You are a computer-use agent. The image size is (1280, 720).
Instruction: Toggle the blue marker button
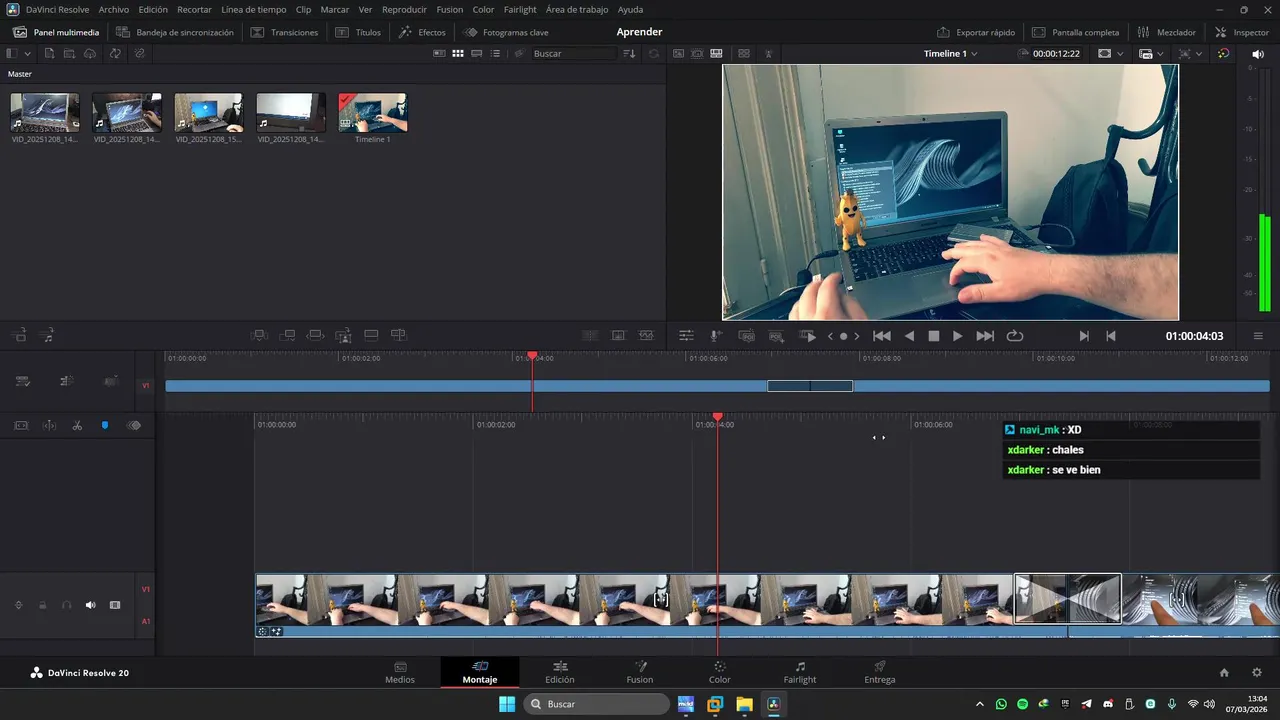pos(105,425)
